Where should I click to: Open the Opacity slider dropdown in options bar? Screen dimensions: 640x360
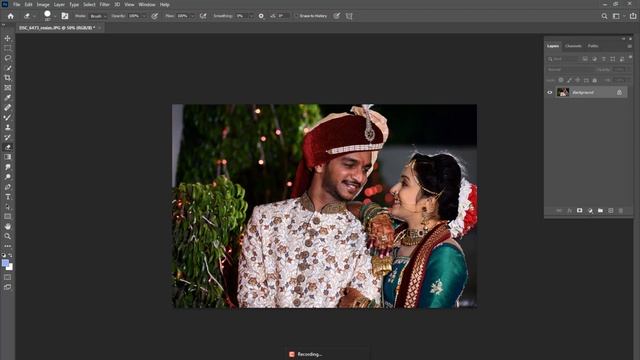[143, 16]
